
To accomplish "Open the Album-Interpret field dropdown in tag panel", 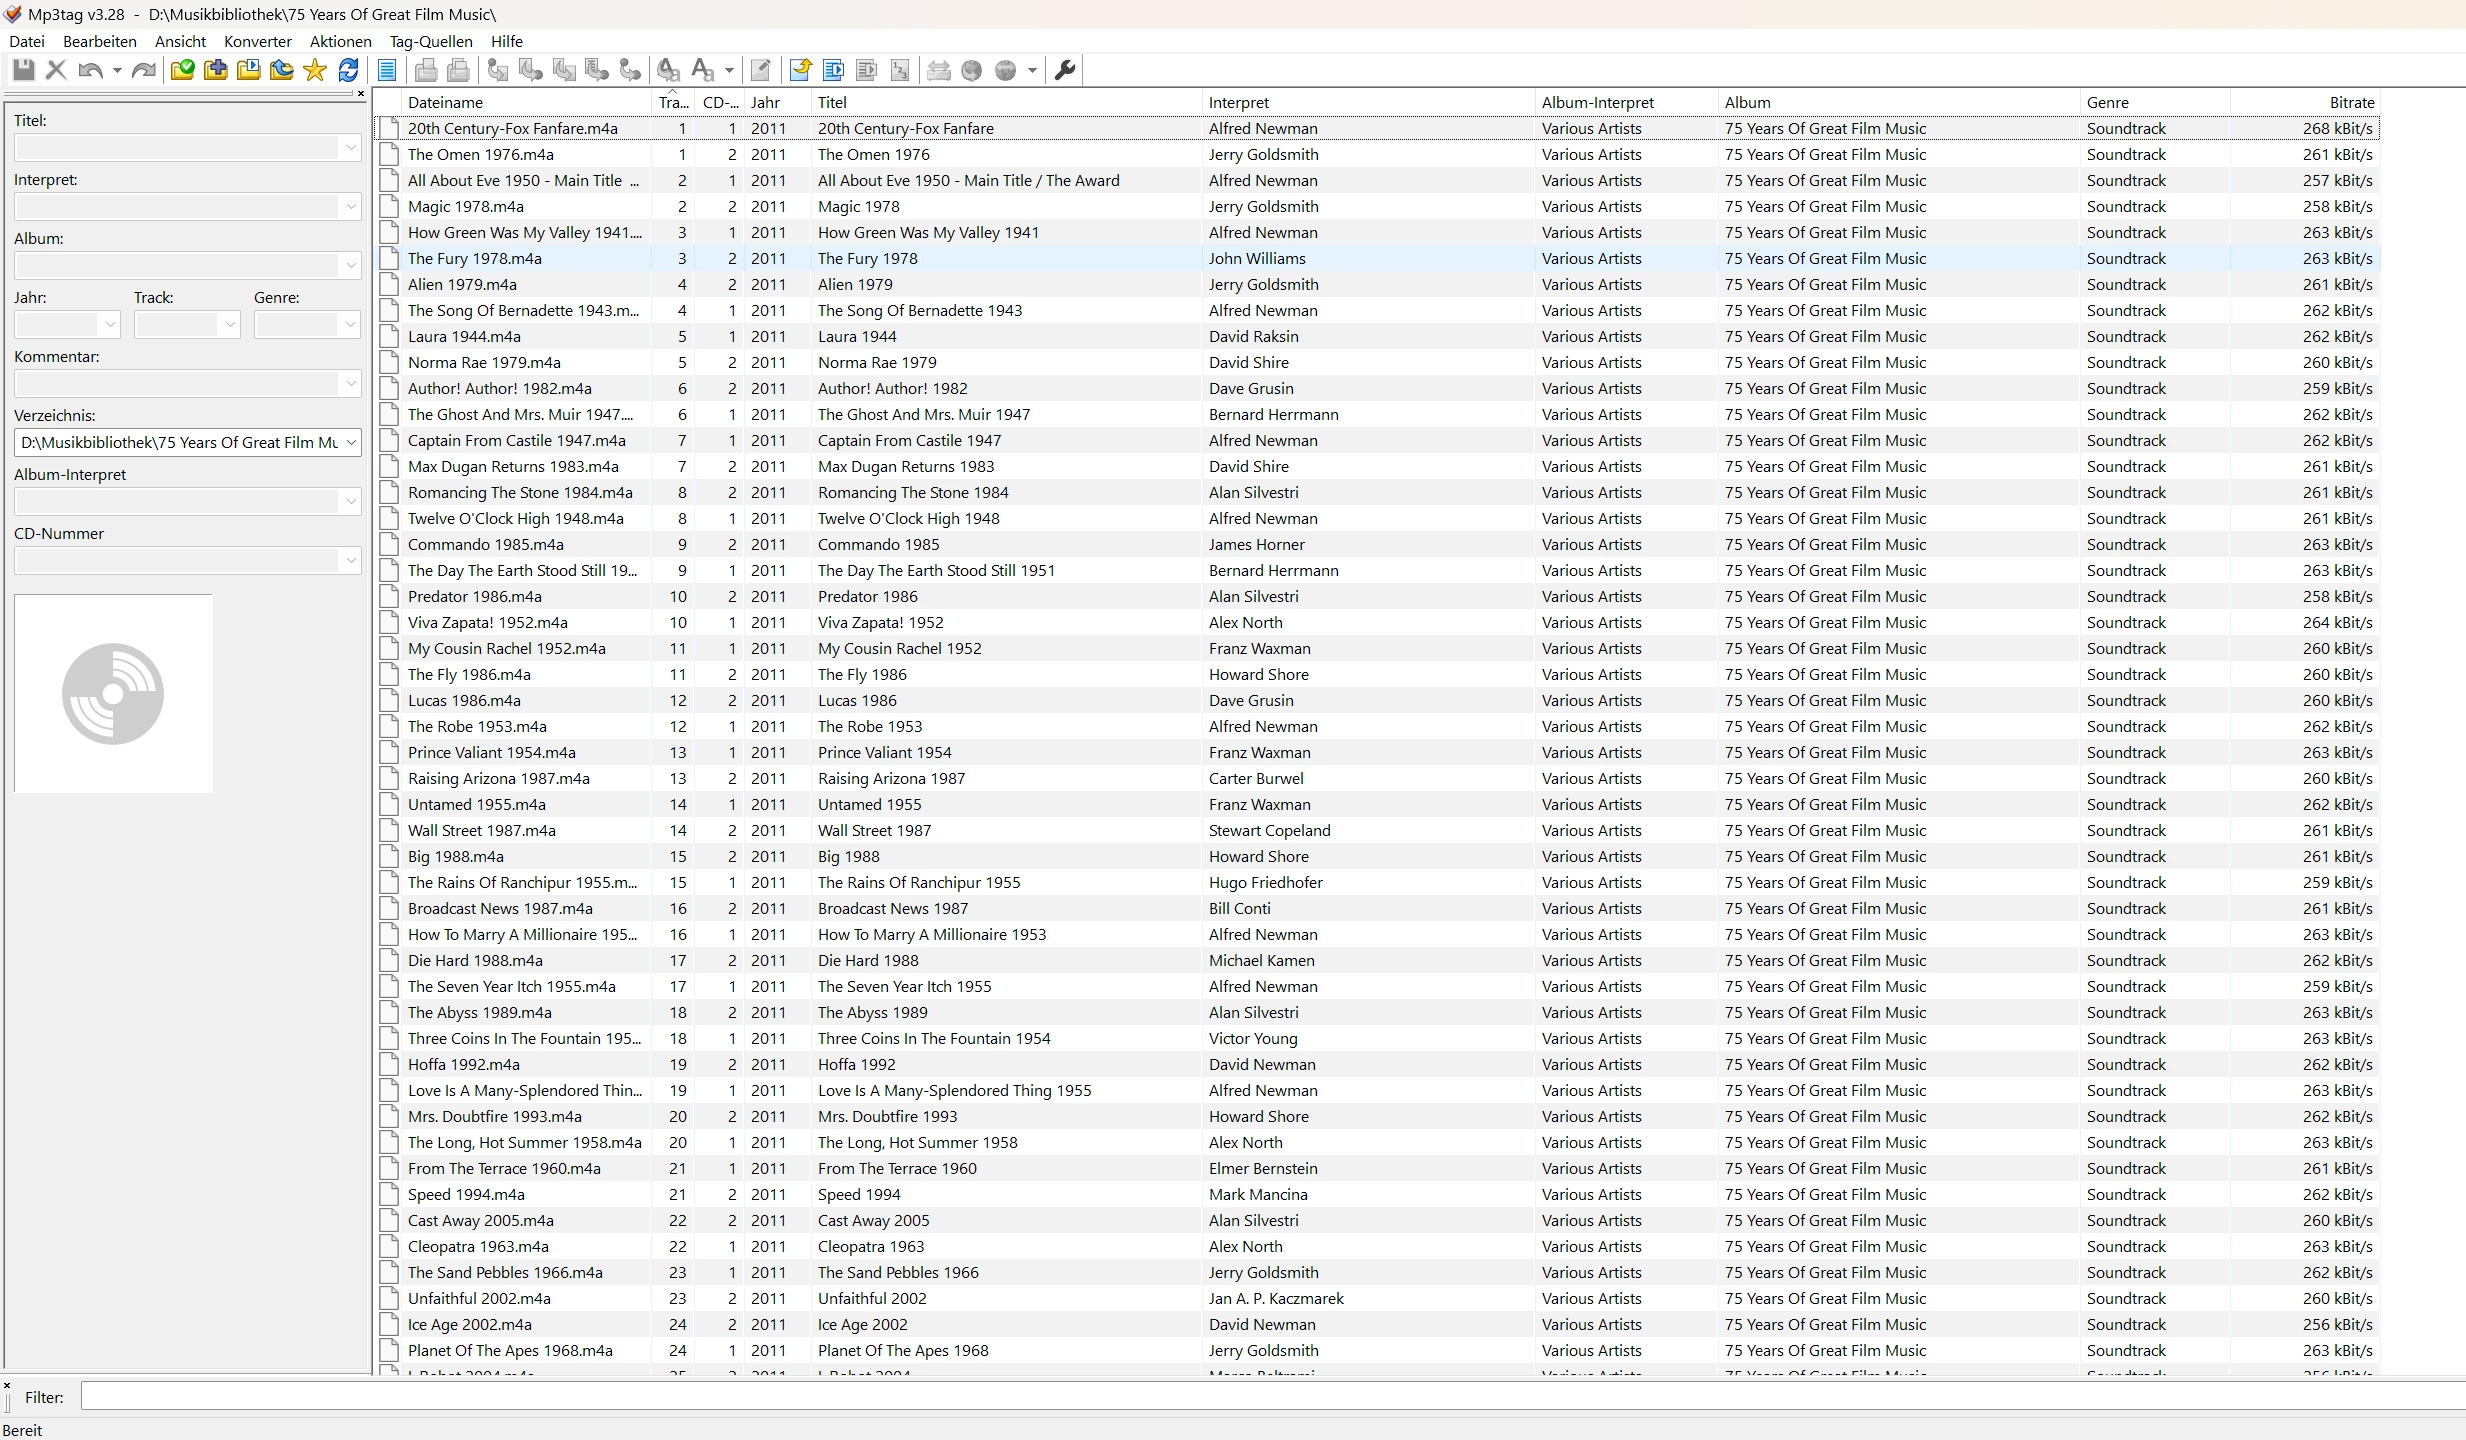I will (350, 502).
